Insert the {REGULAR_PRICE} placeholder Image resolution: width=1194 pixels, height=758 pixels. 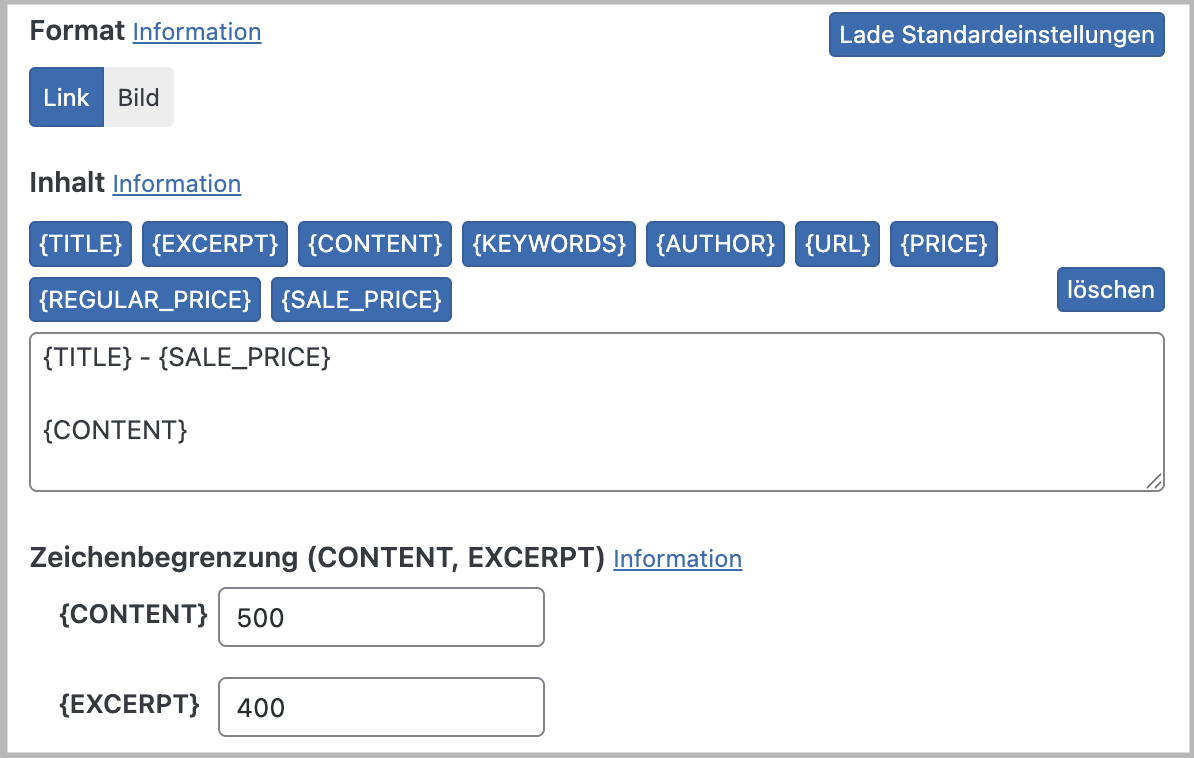pos(144,298)
